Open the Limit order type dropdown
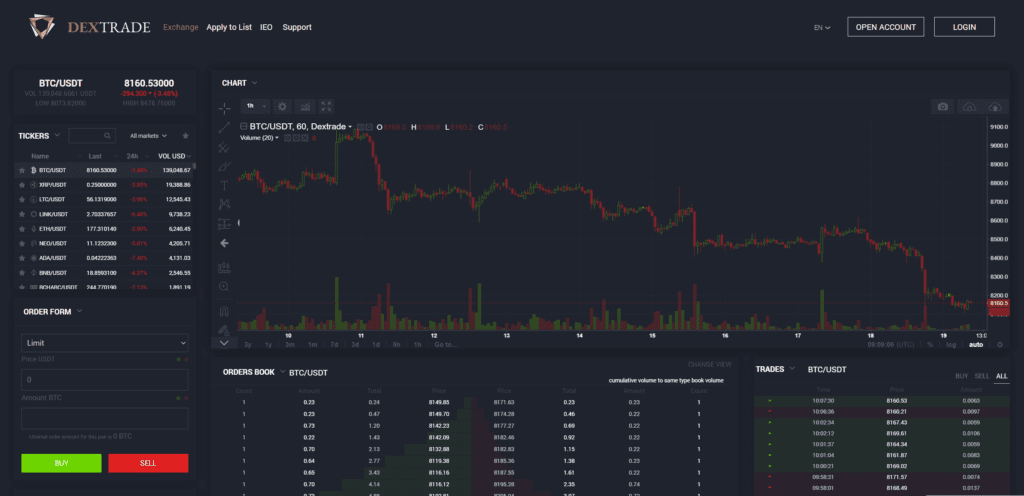Image resolution: width=1024 pixels, height=496 pixels. (x=104, y=343)
